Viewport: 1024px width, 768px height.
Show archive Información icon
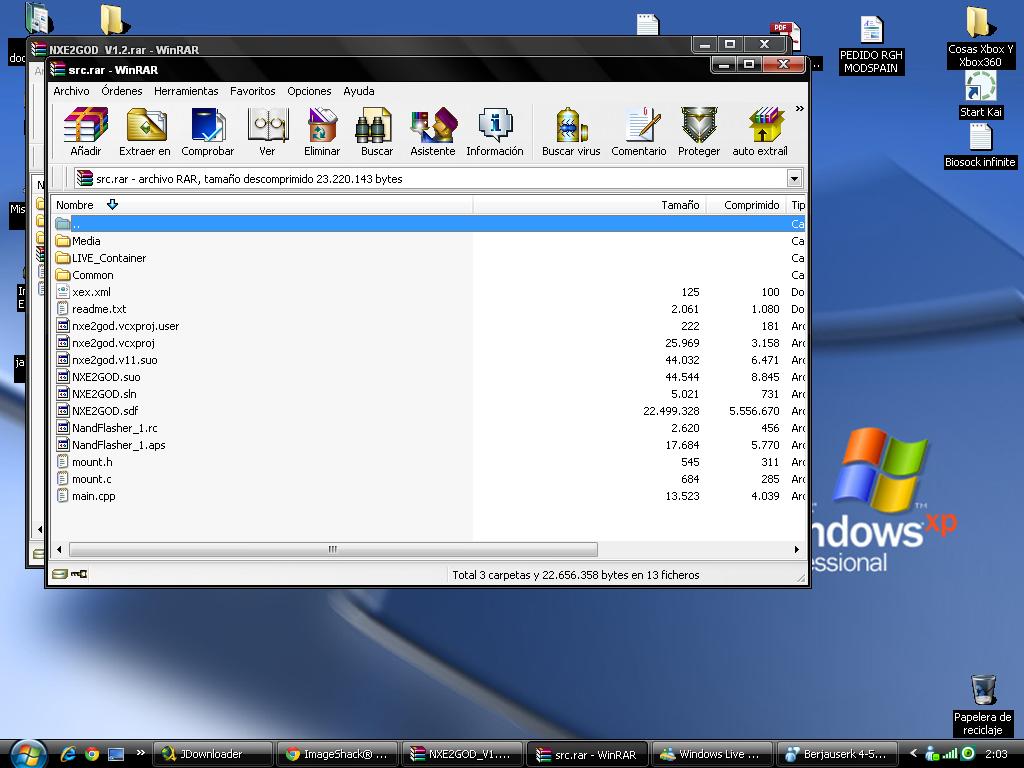(494, 130)
